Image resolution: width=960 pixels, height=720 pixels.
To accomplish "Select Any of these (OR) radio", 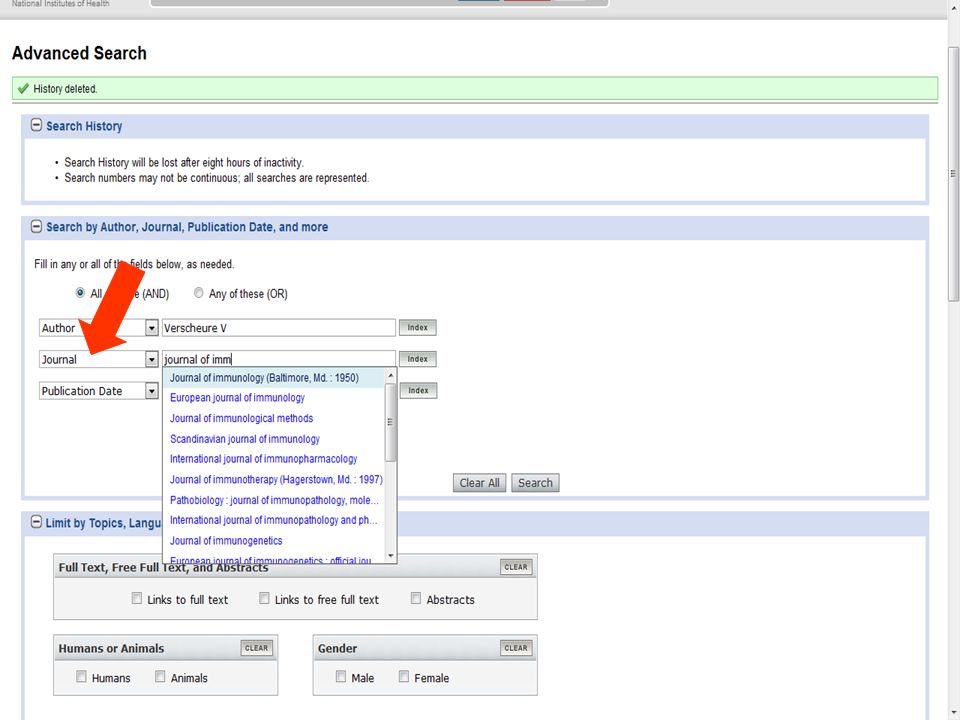I will 198,293.
